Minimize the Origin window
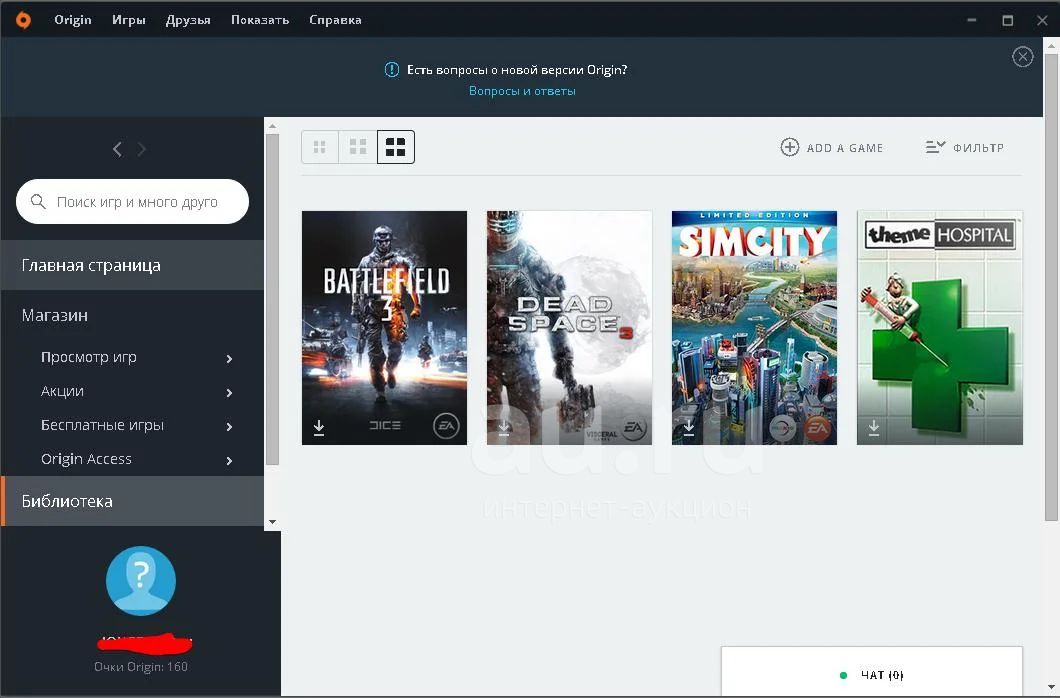 (x=971, y=20)
